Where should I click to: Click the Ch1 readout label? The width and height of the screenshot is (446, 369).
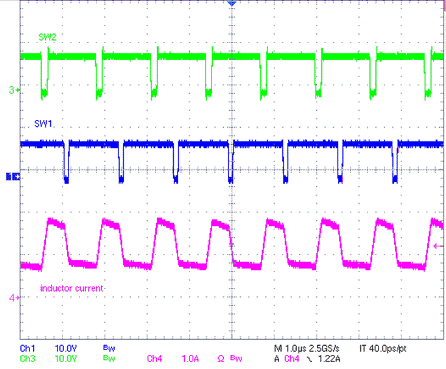[x=27, y=349]
